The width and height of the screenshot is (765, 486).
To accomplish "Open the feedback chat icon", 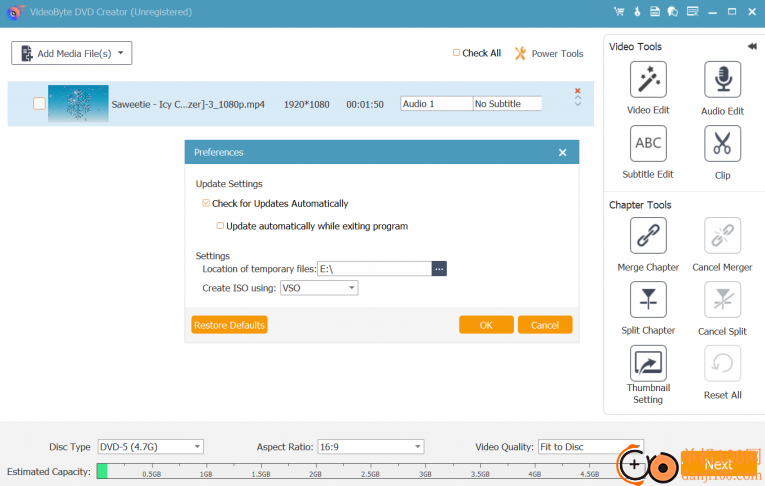I will coord(673,12).
